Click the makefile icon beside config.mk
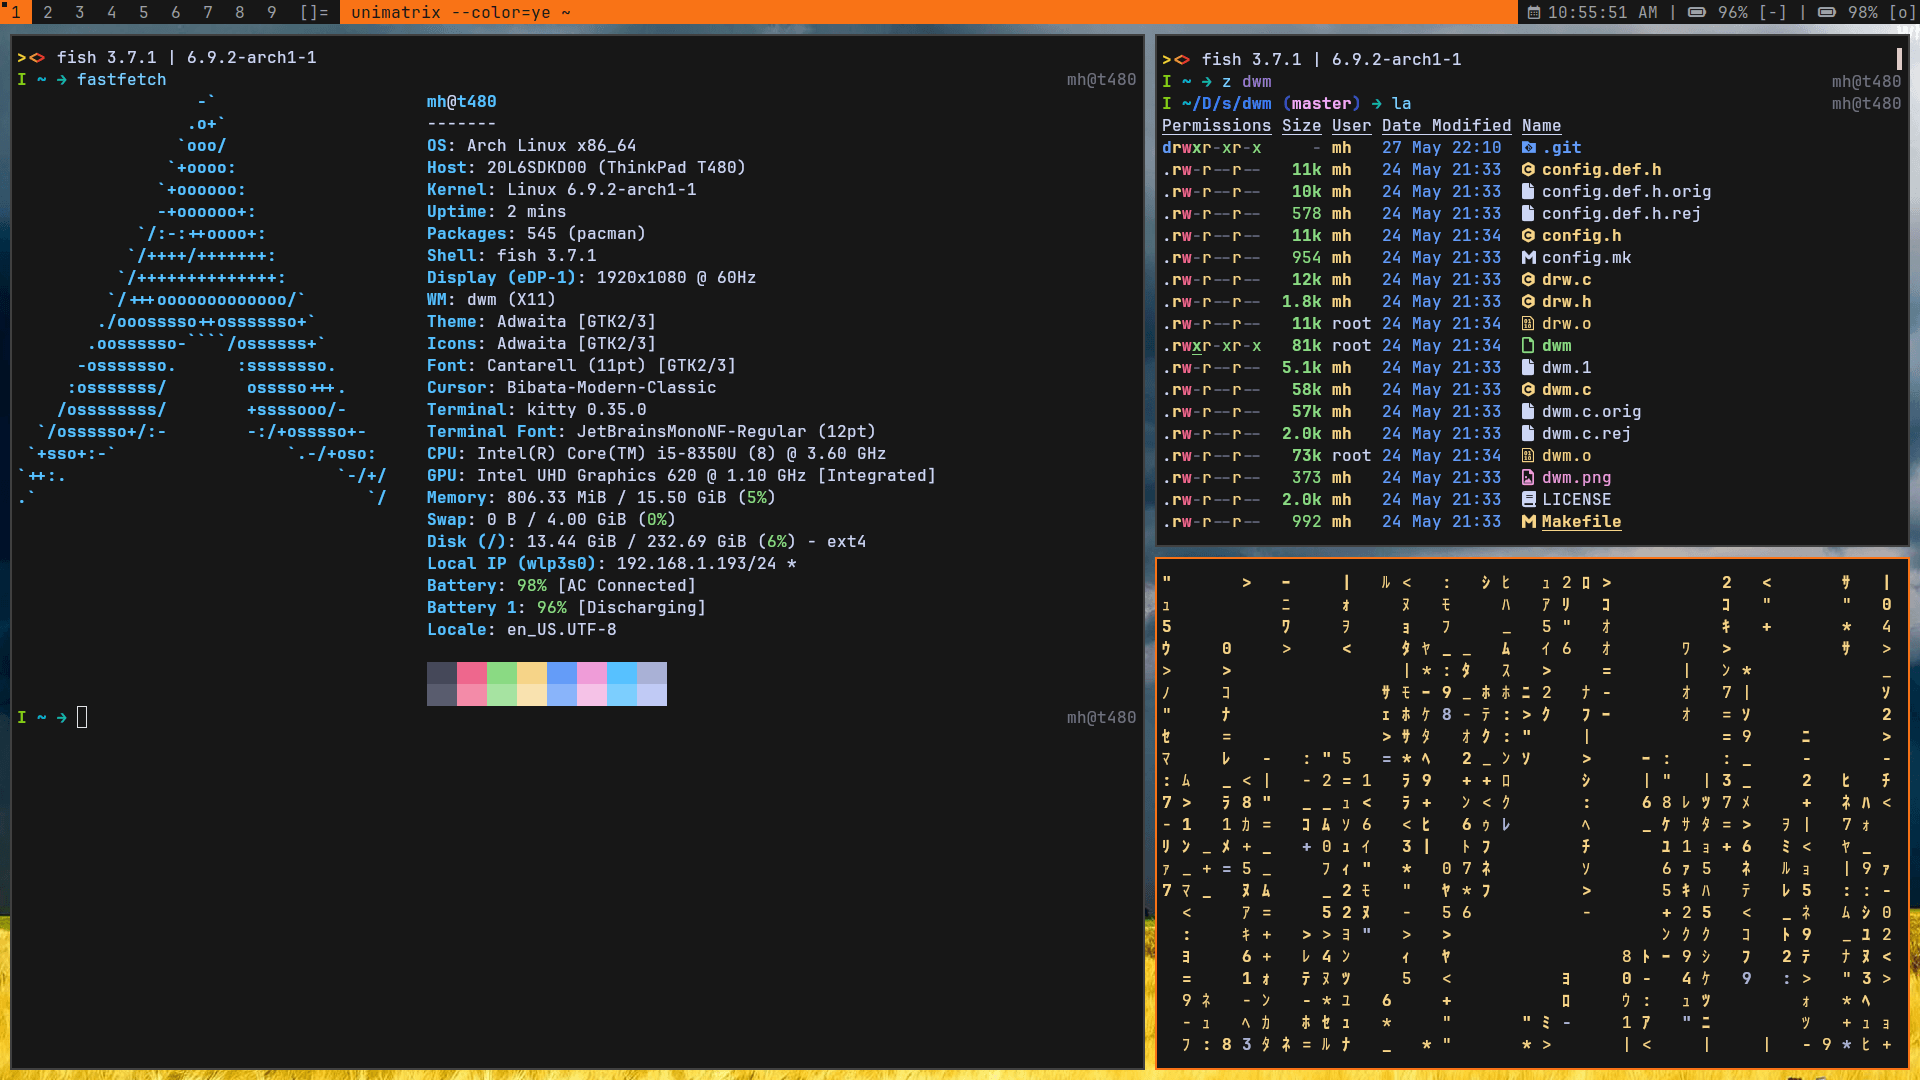Image resolution: width=1920 pixels, height=1080 pixels. click(1528, 258)
